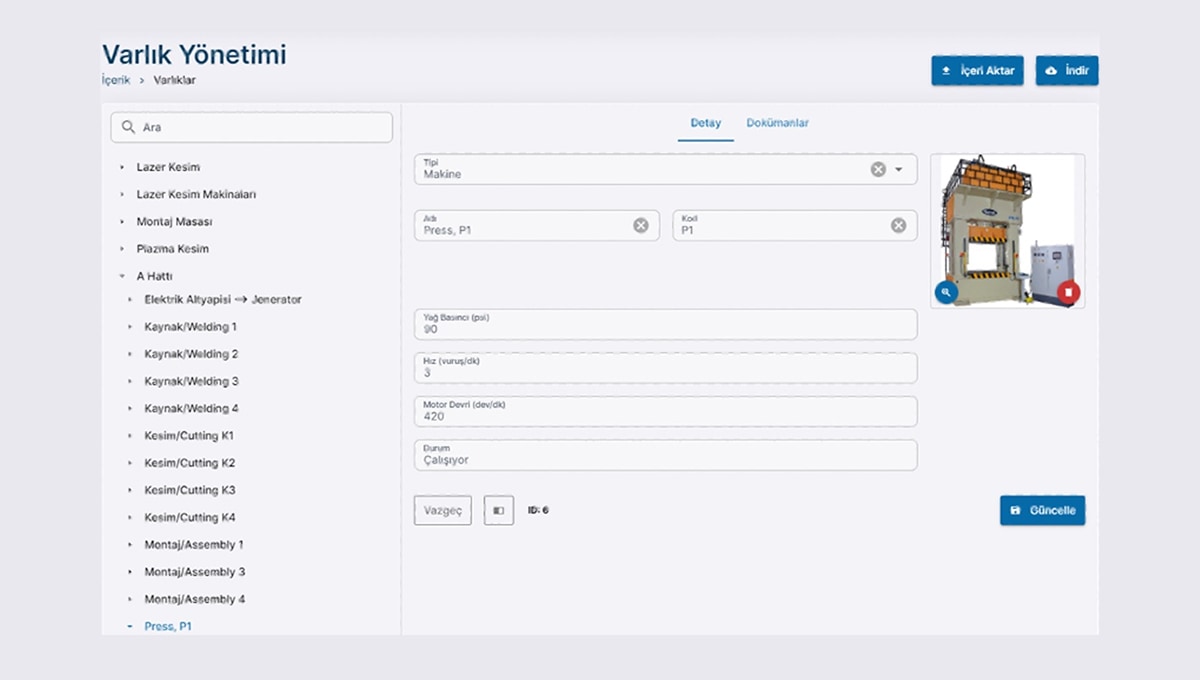This screenshot has height=680, width=1200.
Task: Clear the Adı field Press, P1
Action: pos(641,225)
